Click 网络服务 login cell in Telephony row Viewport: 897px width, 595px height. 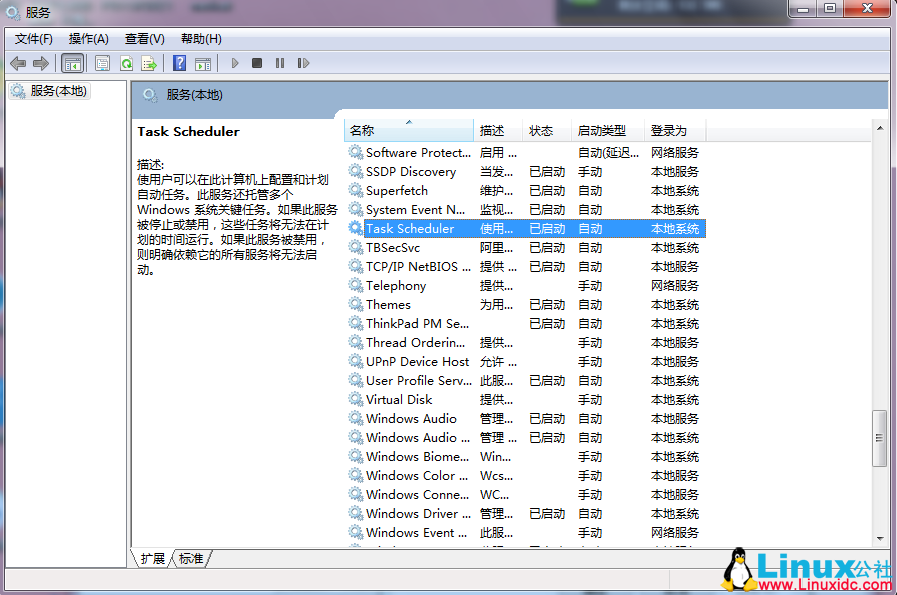[675, 285]
